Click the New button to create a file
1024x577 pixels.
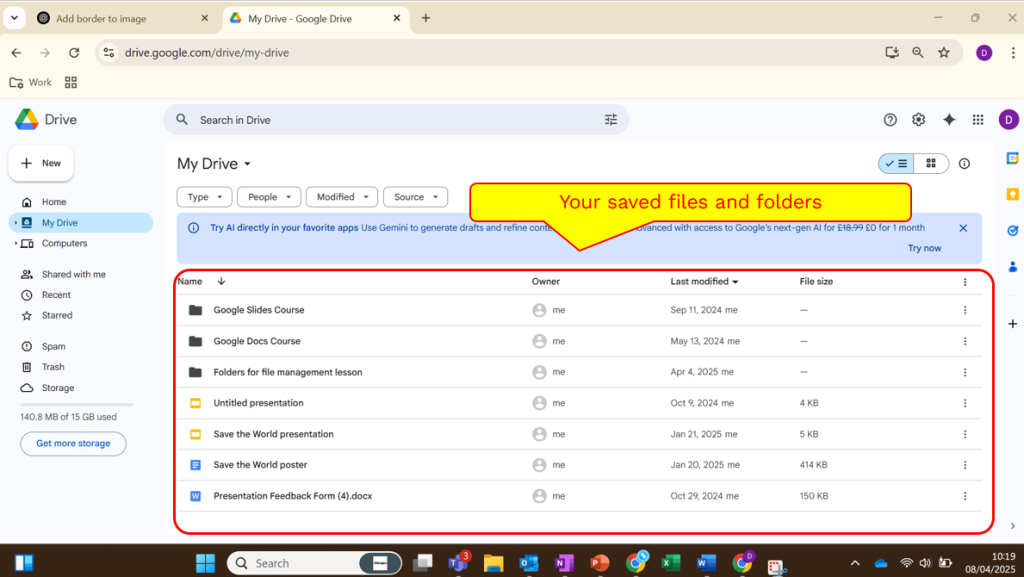coord(40,163)
